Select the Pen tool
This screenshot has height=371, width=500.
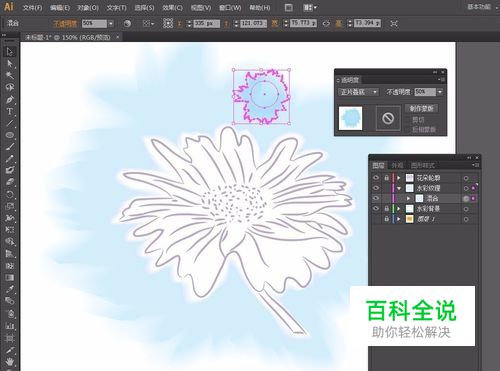click(9, 99)
